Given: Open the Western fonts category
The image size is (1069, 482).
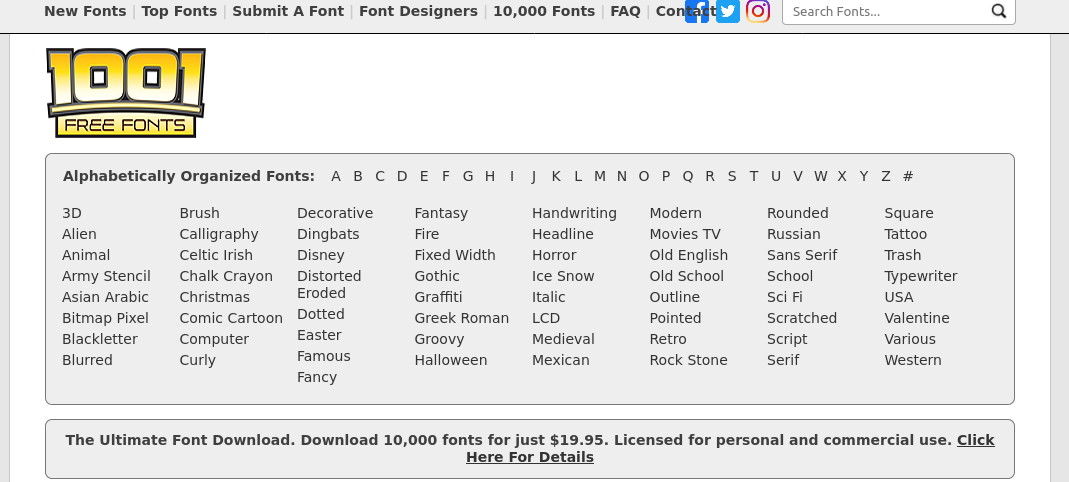Looking at the screenshot, I should [x=913, y=361].
